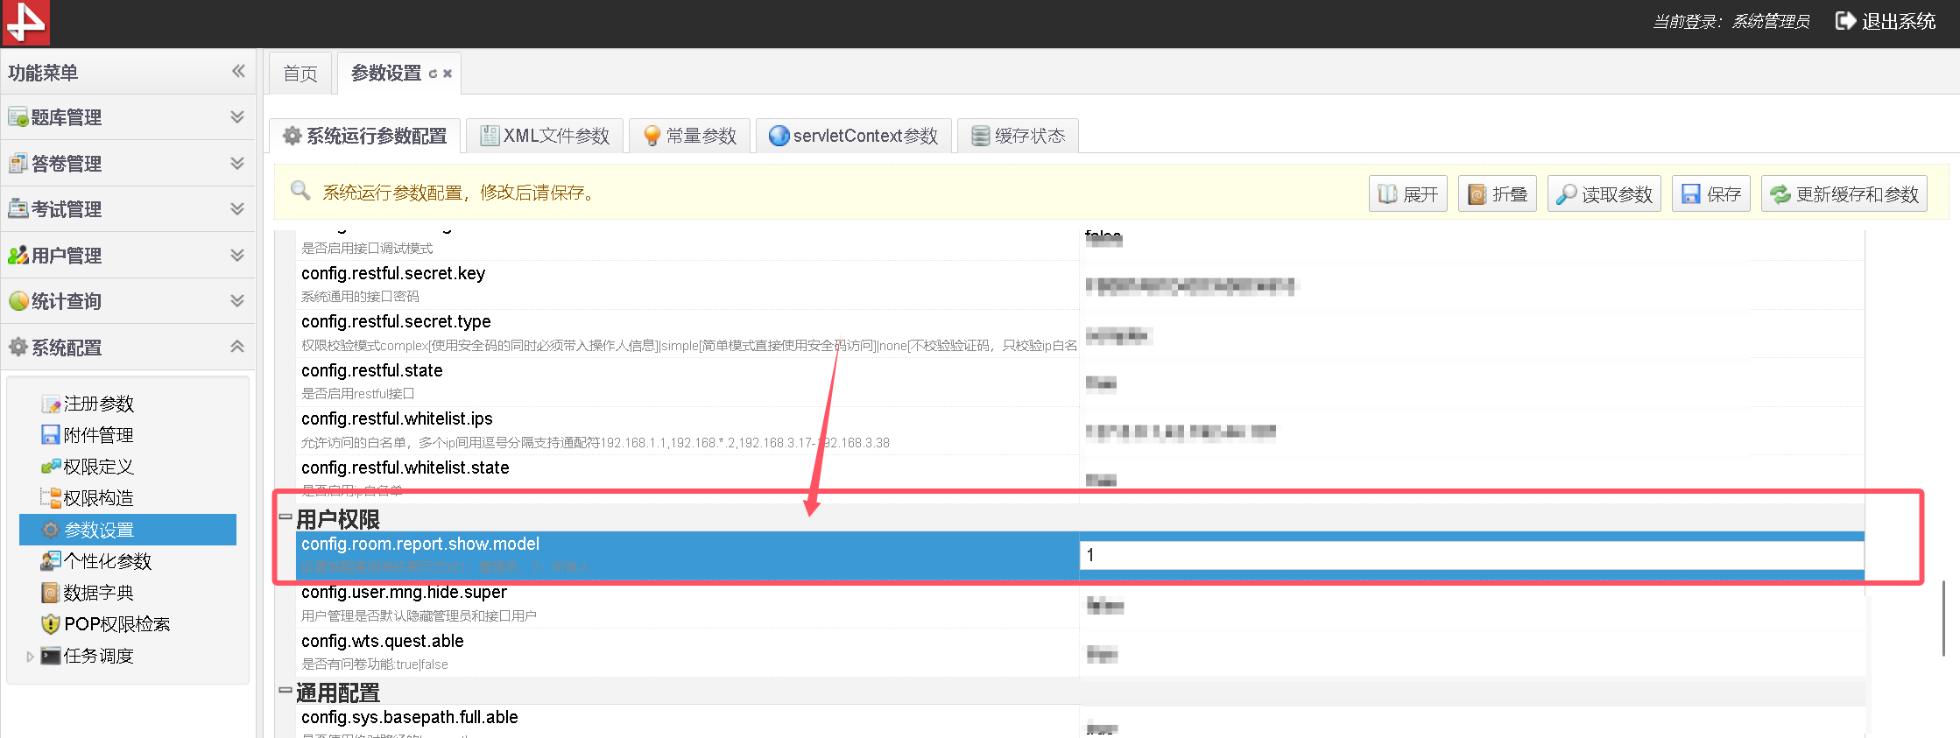Click the 统计查询 menu icon
1960x738 pixels.
pos(18,301)
